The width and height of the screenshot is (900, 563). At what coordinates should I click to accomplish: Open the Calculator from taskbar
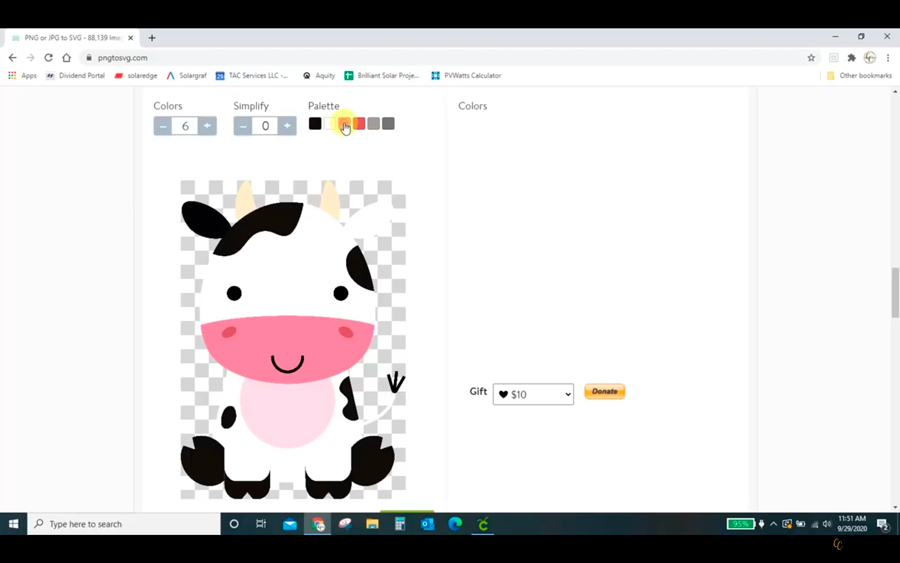point(400,524)
